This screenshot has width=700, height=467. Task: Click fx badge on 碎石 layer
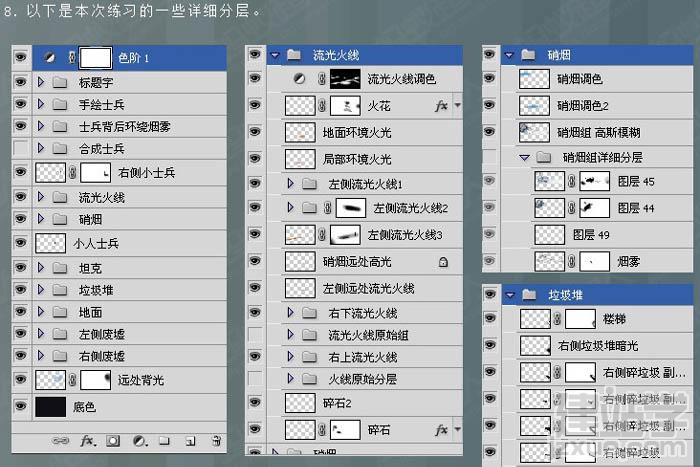[441, 429]
